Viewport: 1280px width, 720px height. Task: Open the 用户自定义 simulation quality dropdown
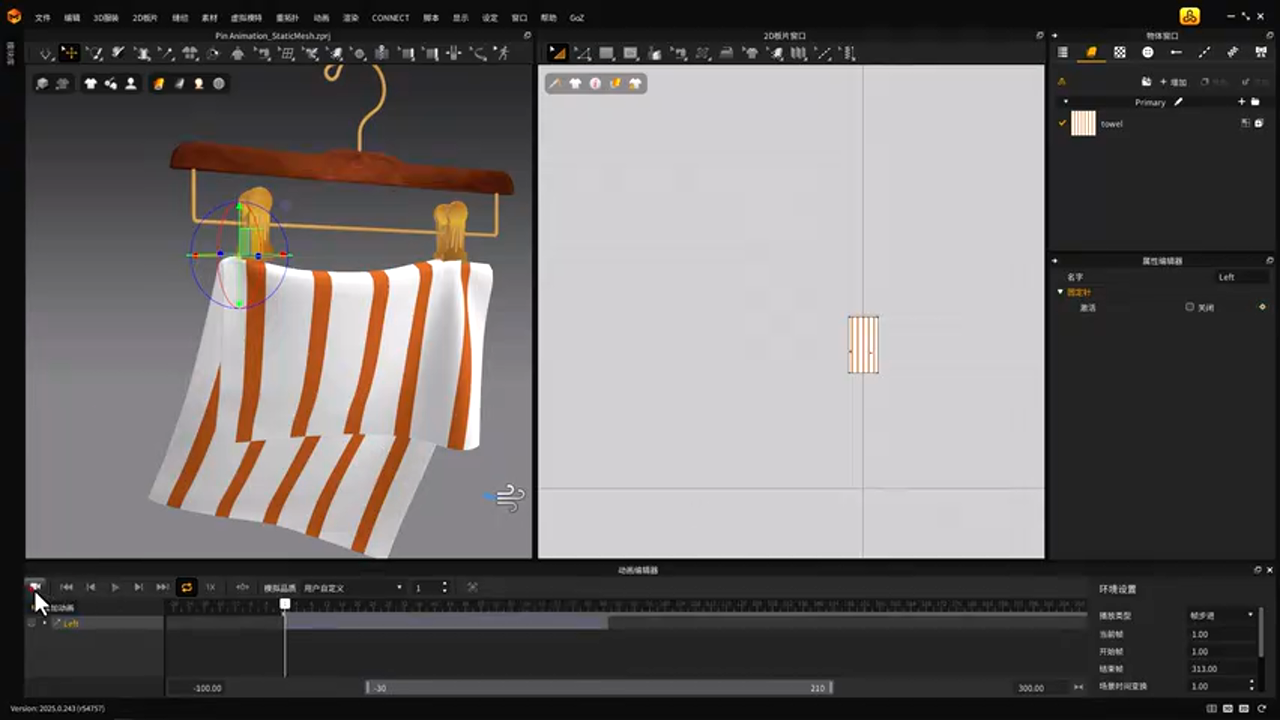[x=352, y=588]
